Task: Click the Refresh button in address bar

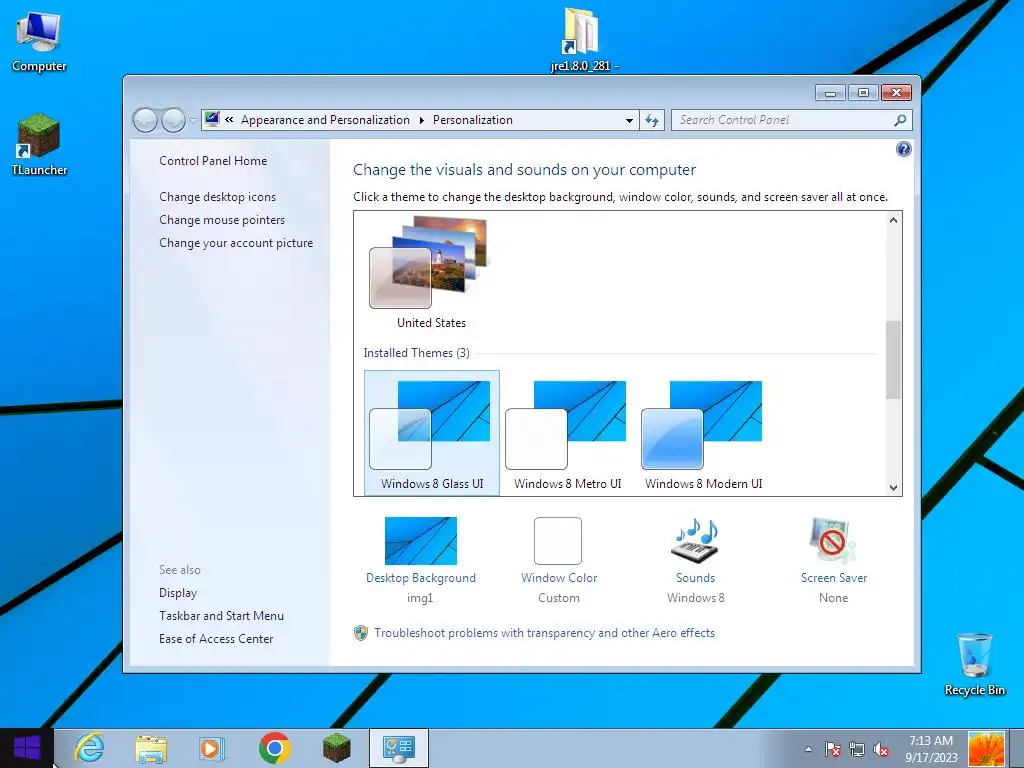Action: [x=652, y=120]
